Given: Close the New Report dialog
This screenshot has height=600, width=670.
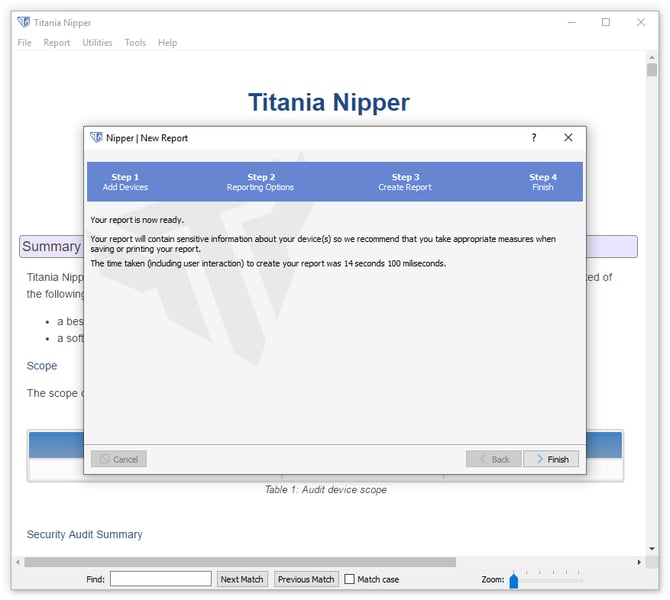Looking at the screenshot, I should coord(568,138).
